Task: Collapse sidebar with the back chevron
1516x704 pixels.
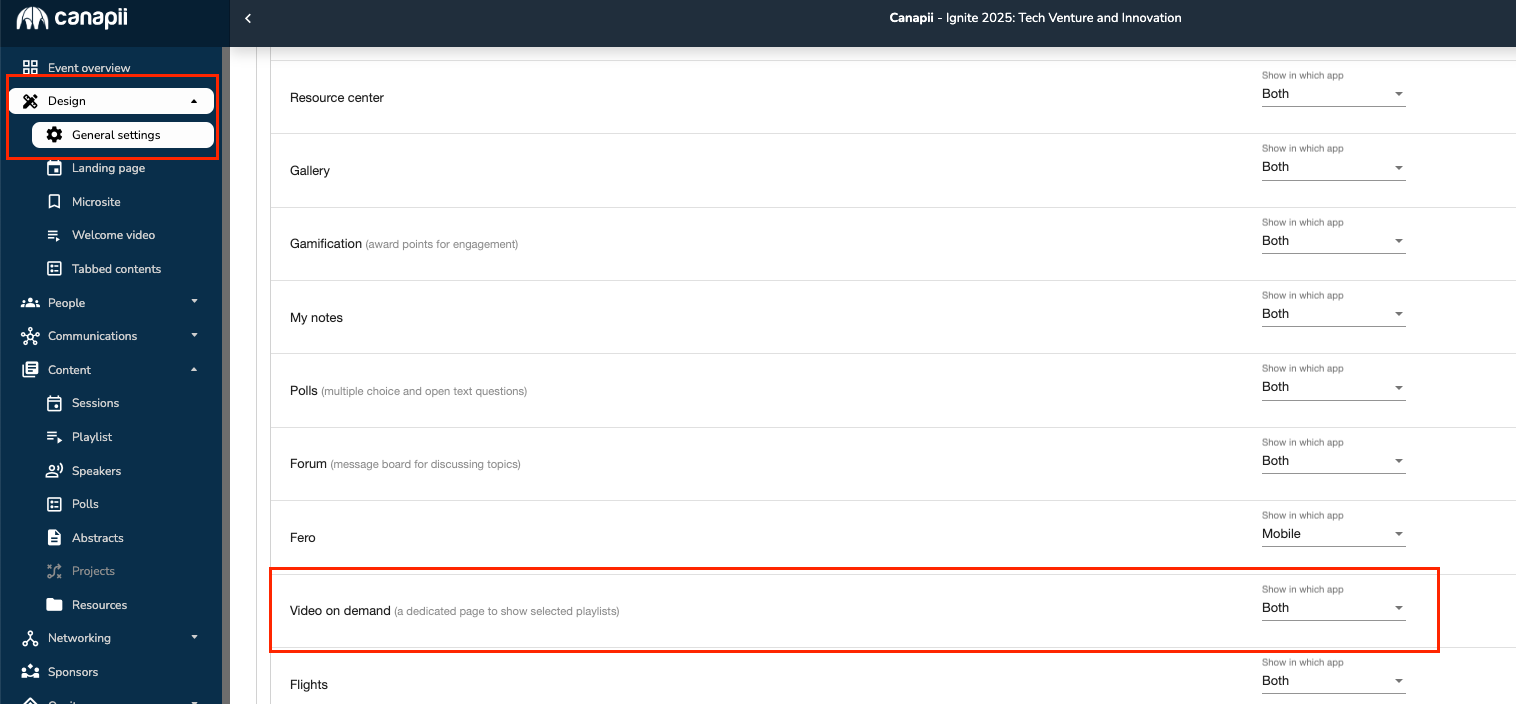Action: click(x=248, y=18)
